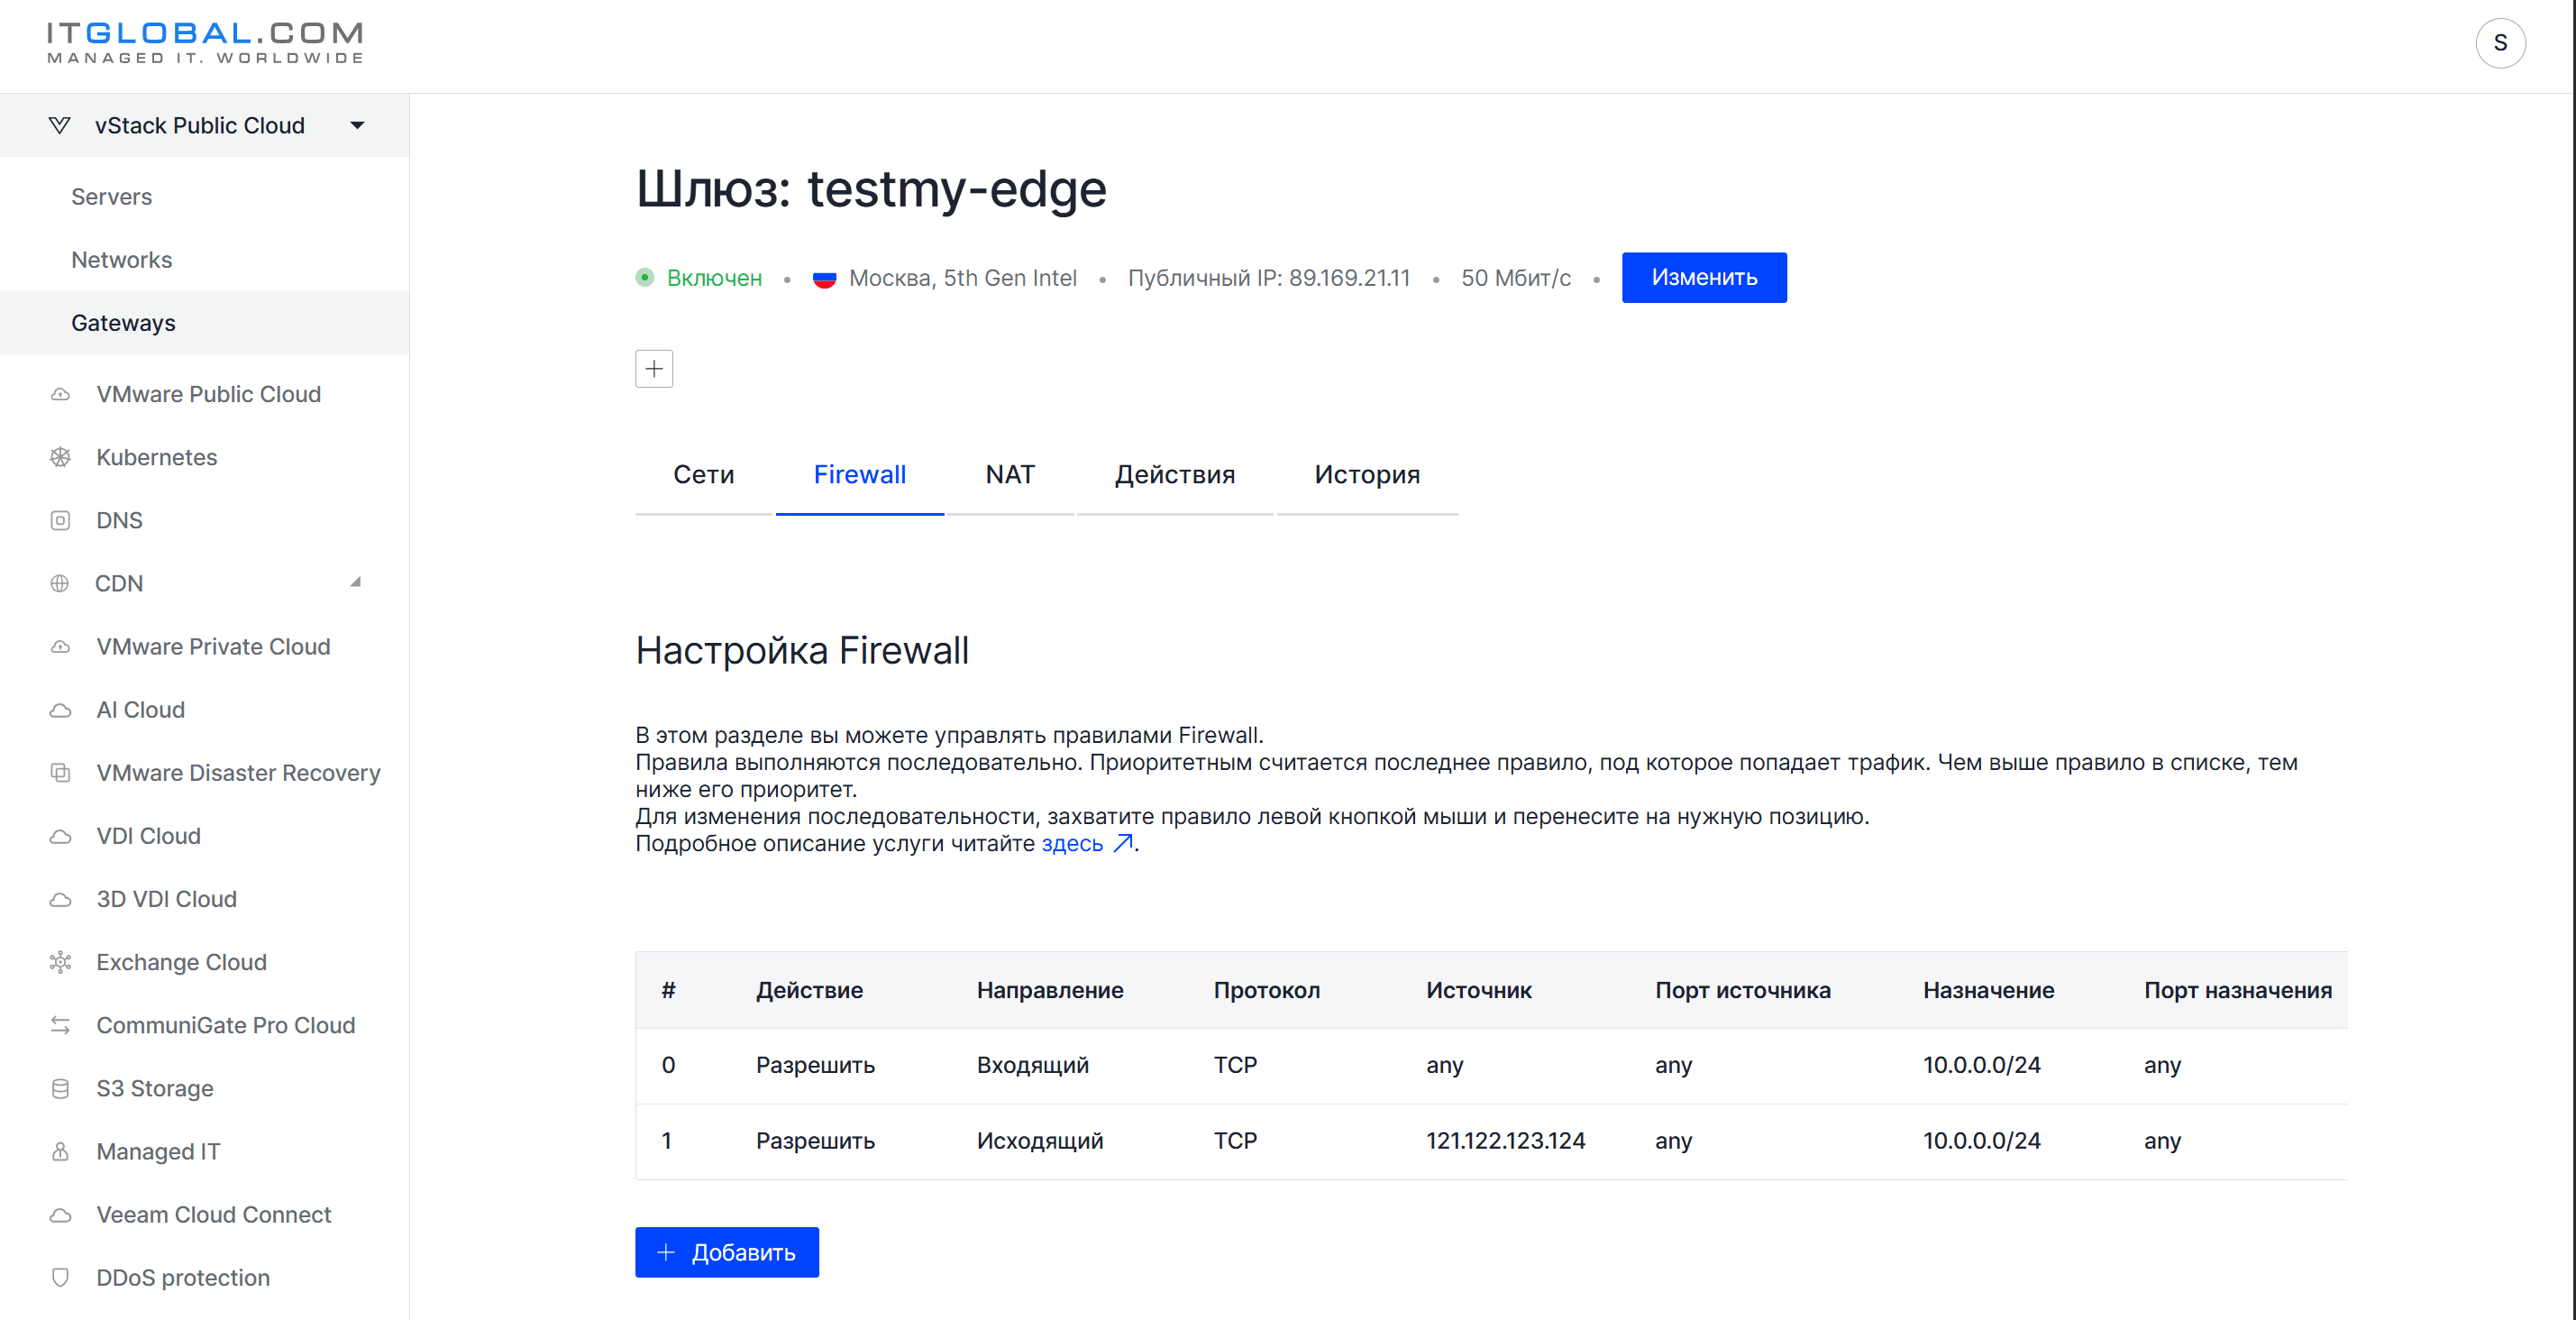Open DDoS protection section
Image resolution: width=2576 pixels, height=1320 pixels.
[182, 1278]
